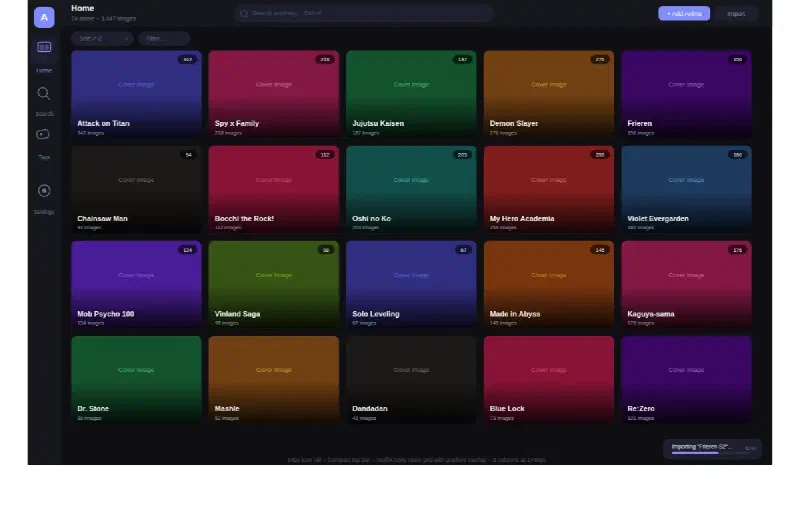Click the count badge on Solo Leveling
Image resolution: width=800 pixels, height=523 pixels.
(463, 250)
